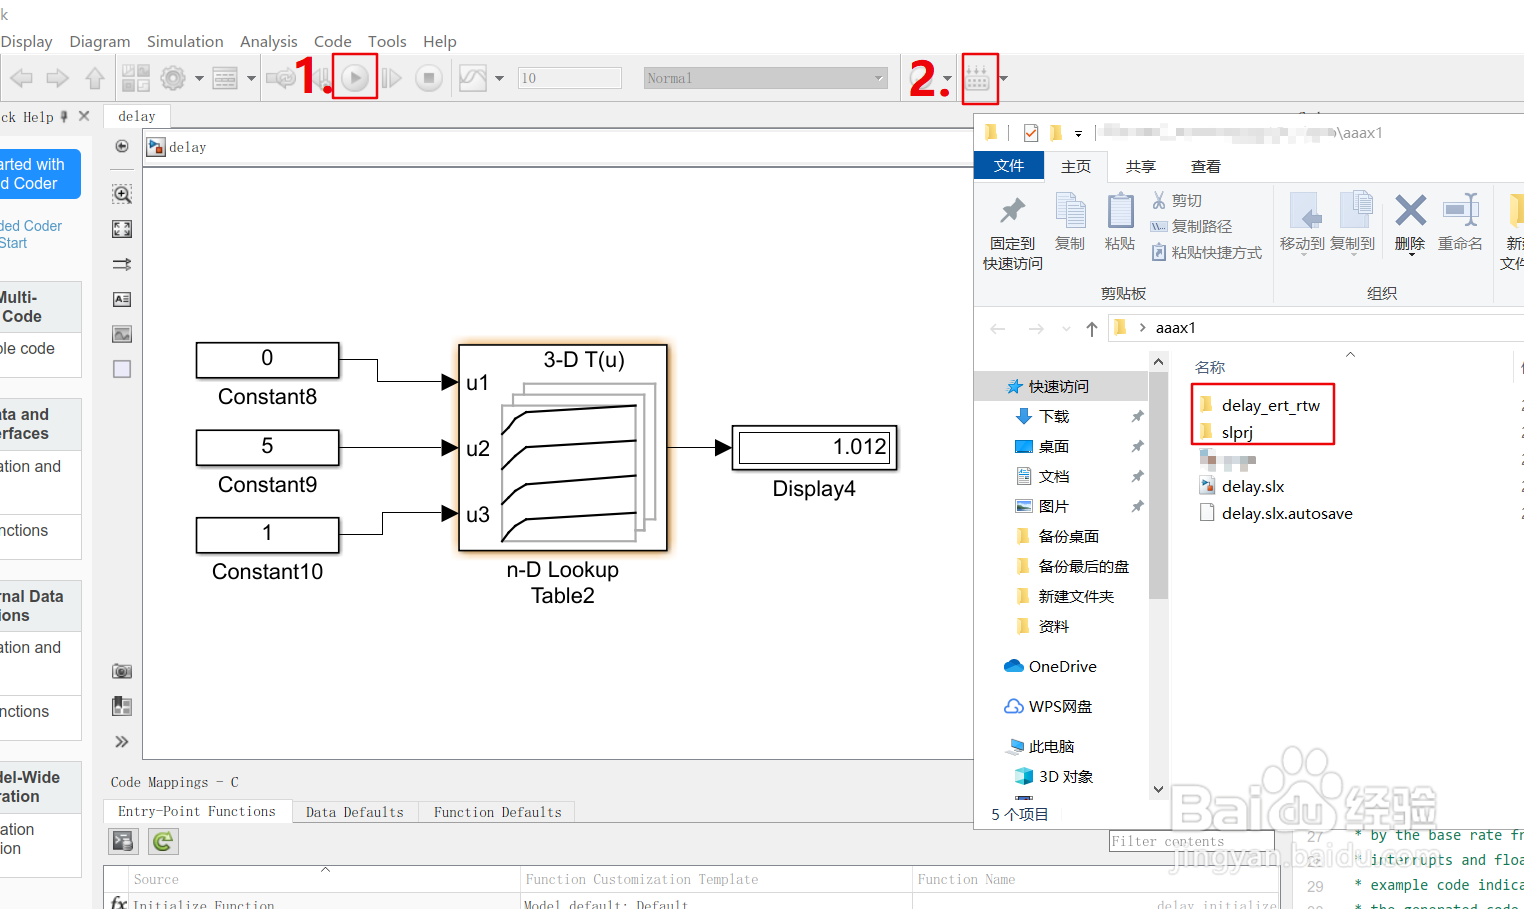Expand the palette double chevron
The image size is (1524, 909).
(x=122, y=741)
